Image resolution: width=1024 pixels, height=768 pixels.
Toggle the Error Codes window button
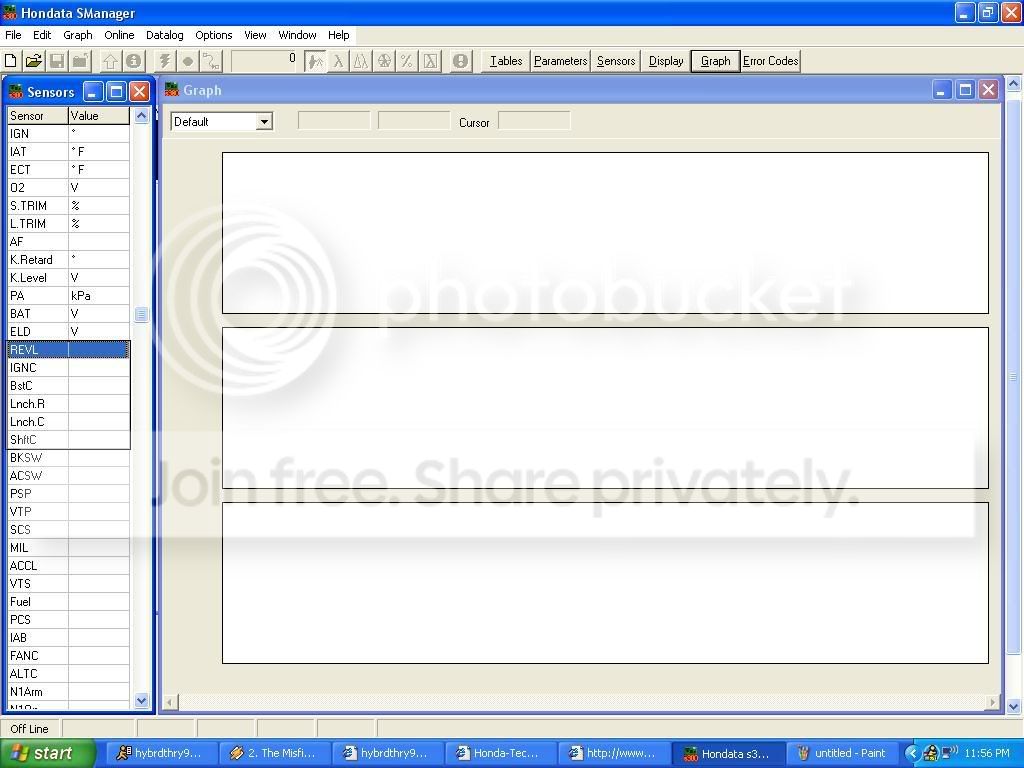click(x=770, y=61)
